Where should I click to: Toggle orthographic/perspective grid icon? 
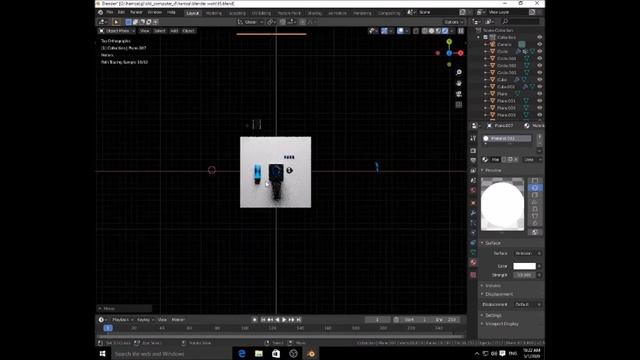click(x=459, y=105)
